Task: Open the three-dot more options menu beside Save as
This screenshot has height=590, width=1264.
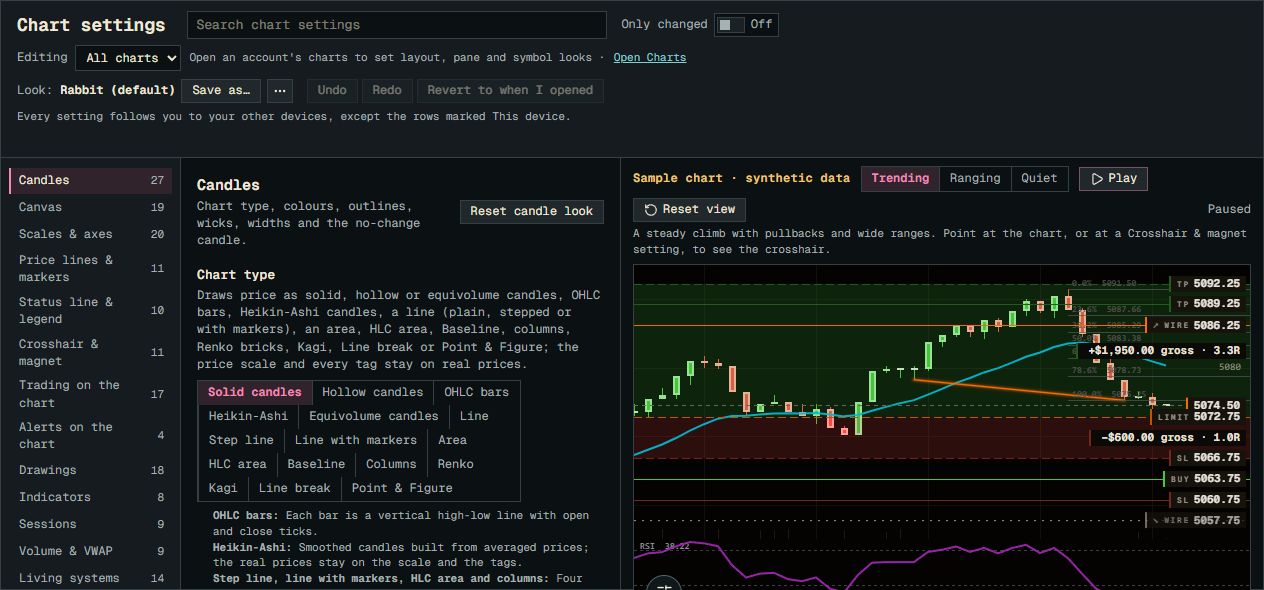Action: click(281, 90)
